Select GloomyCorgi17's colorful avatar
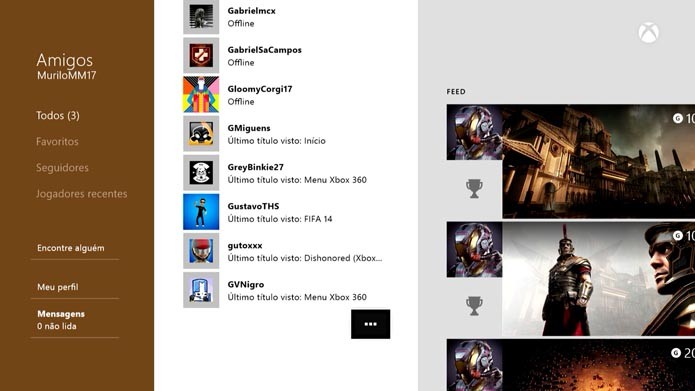695x391 pixels. (201, 94)
